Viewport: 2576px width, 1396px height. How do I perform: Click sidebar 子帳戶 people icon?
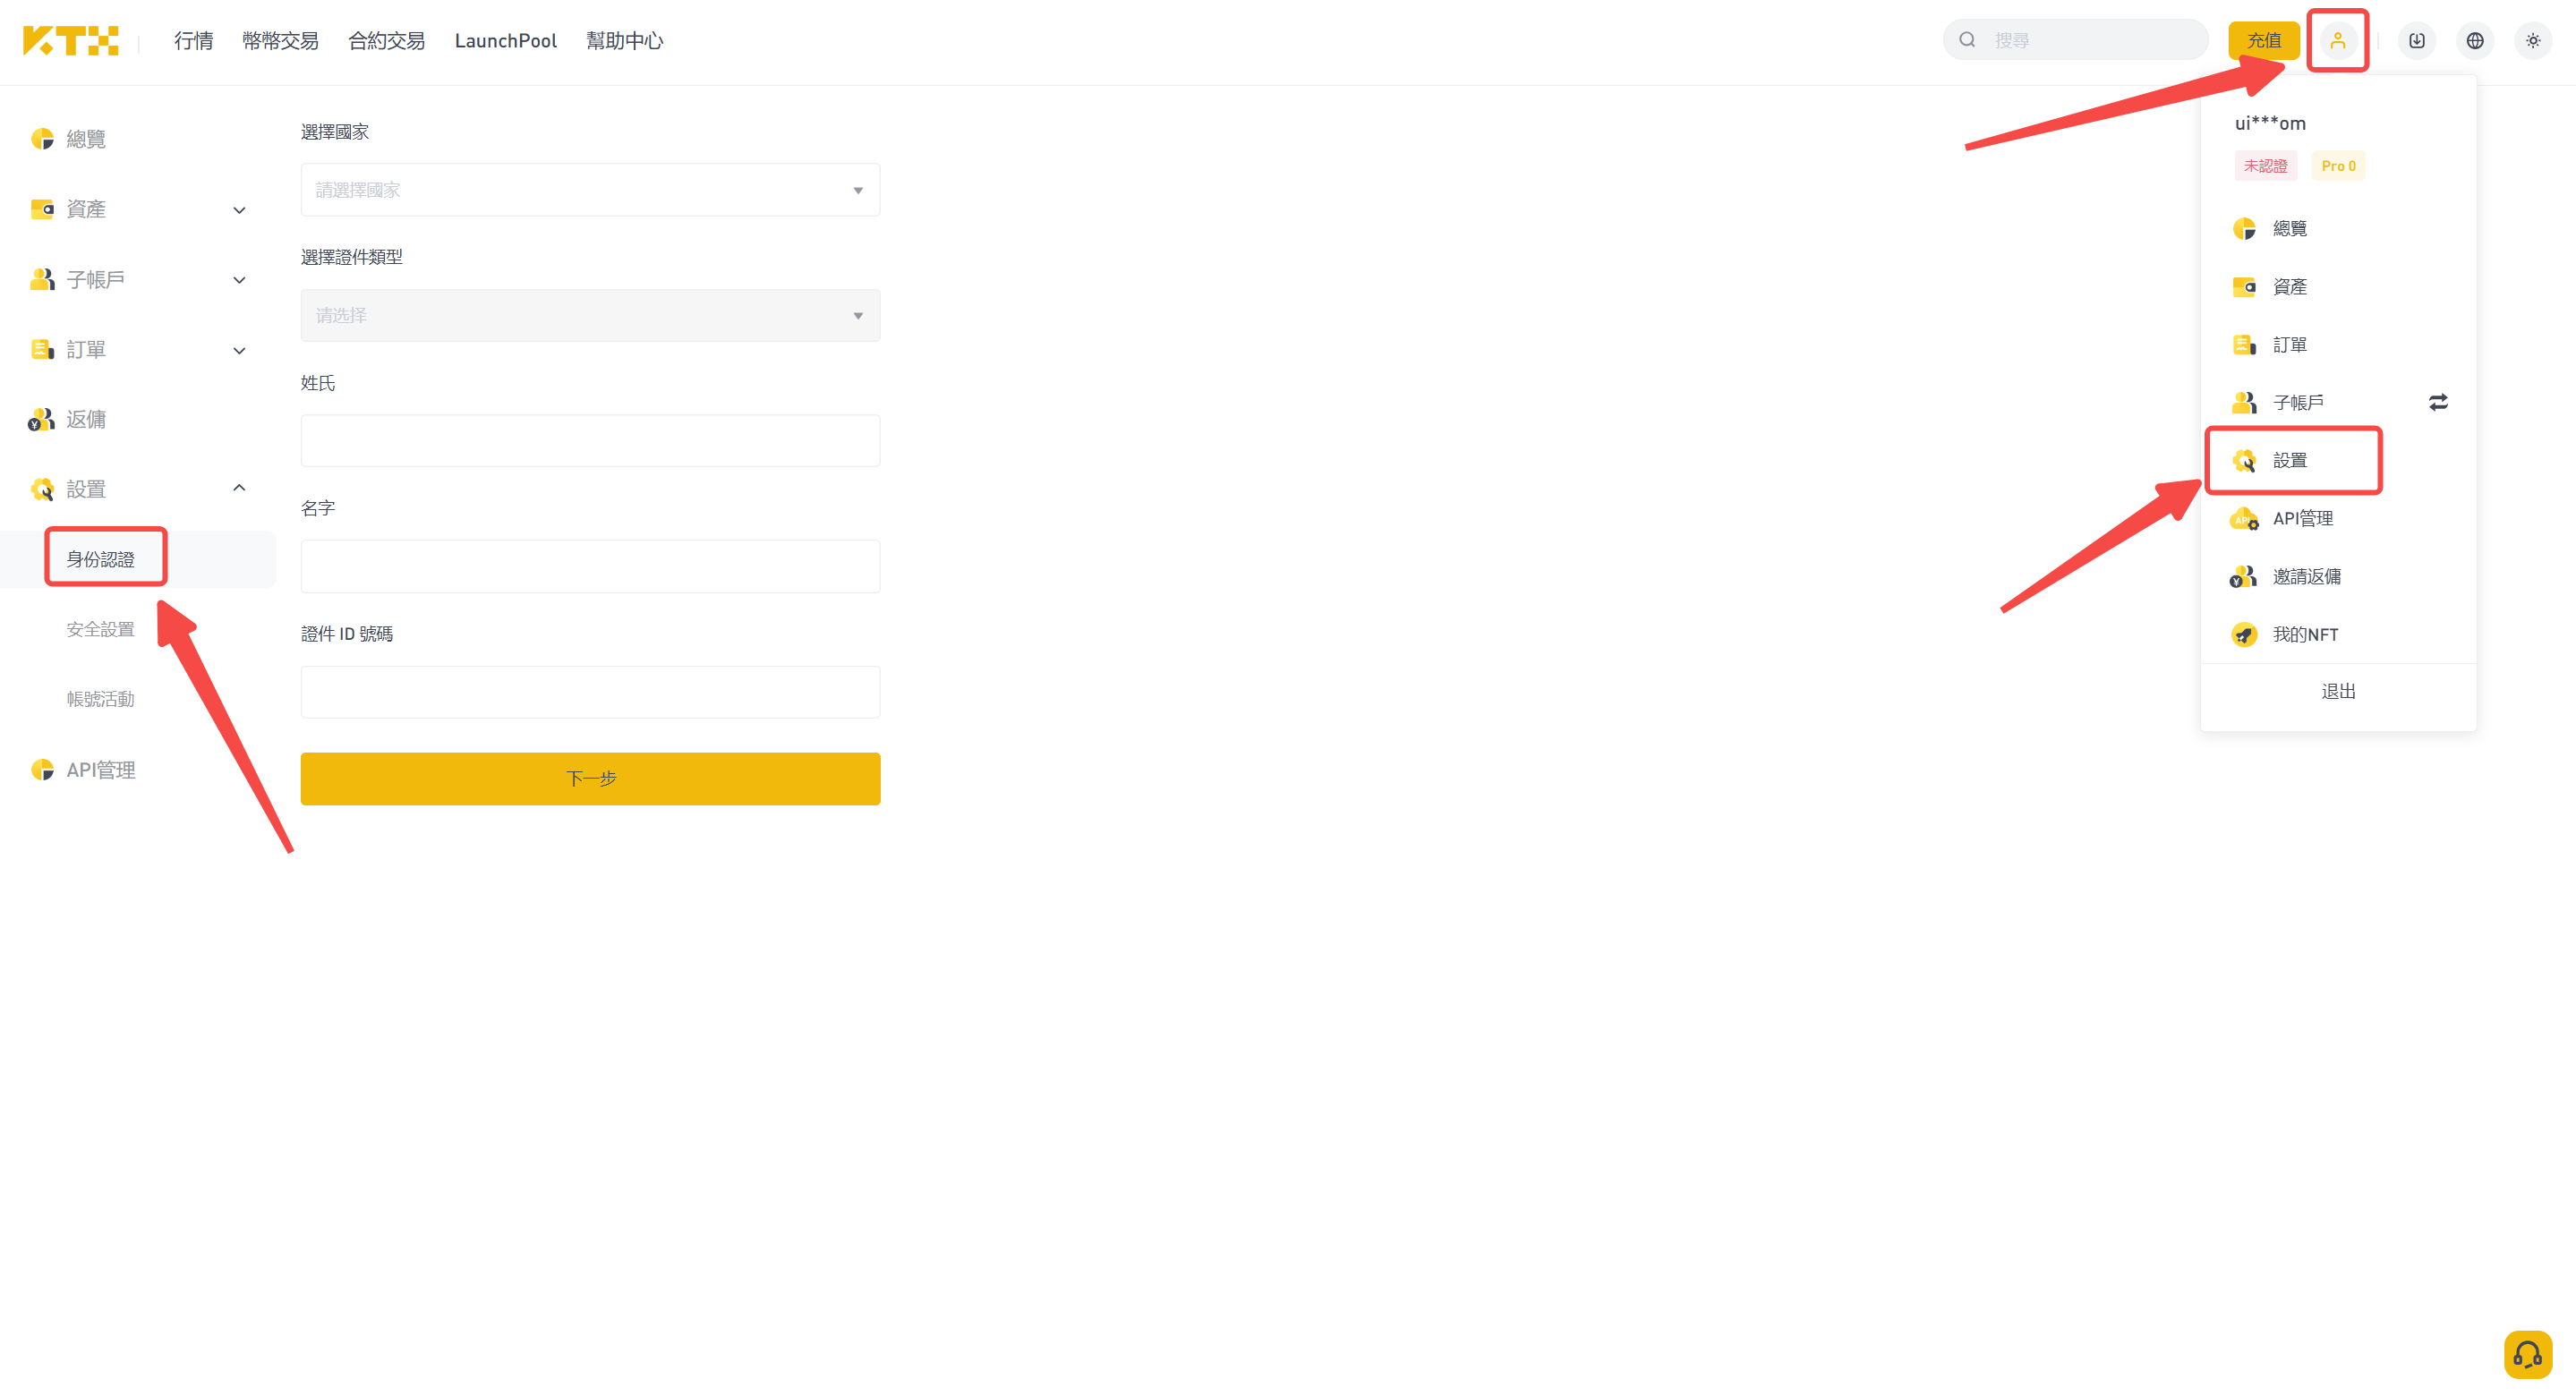click(42, 279)
